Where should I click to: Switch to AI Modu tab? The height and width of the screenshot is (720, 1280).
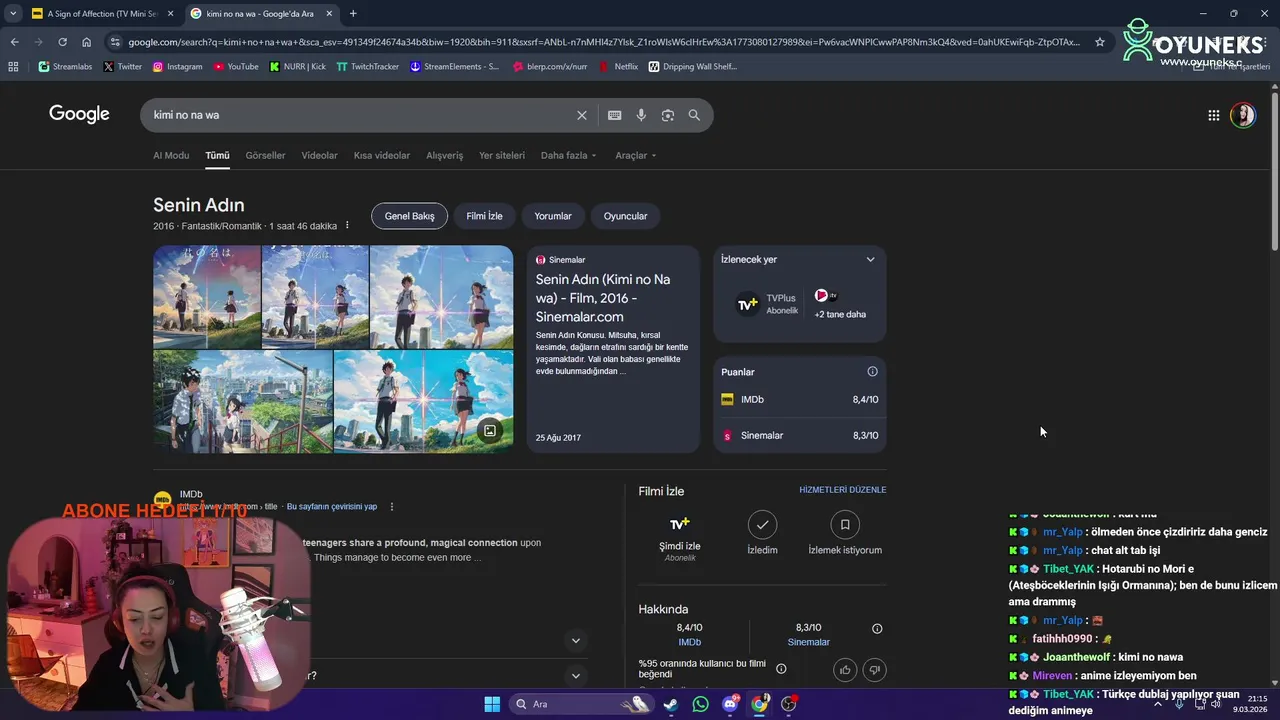pos(171,155)
